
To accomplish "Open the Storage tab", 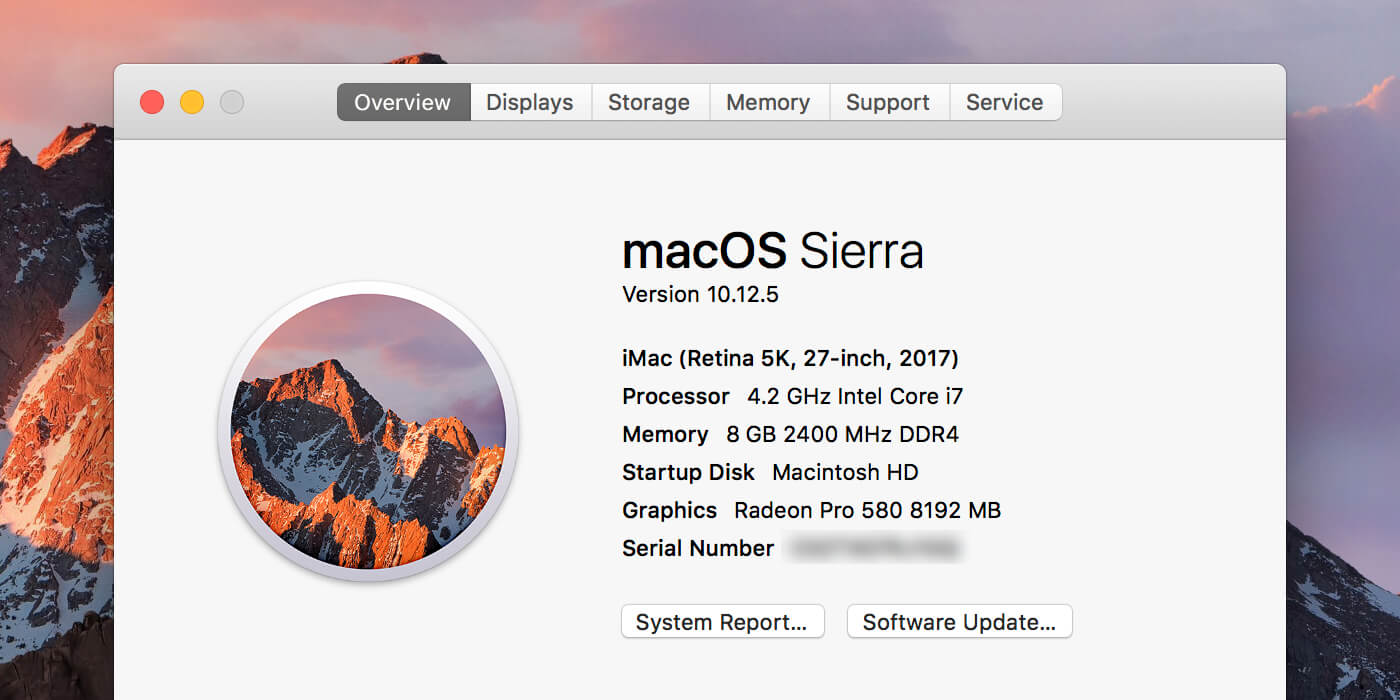I will [x=650, y=102].
